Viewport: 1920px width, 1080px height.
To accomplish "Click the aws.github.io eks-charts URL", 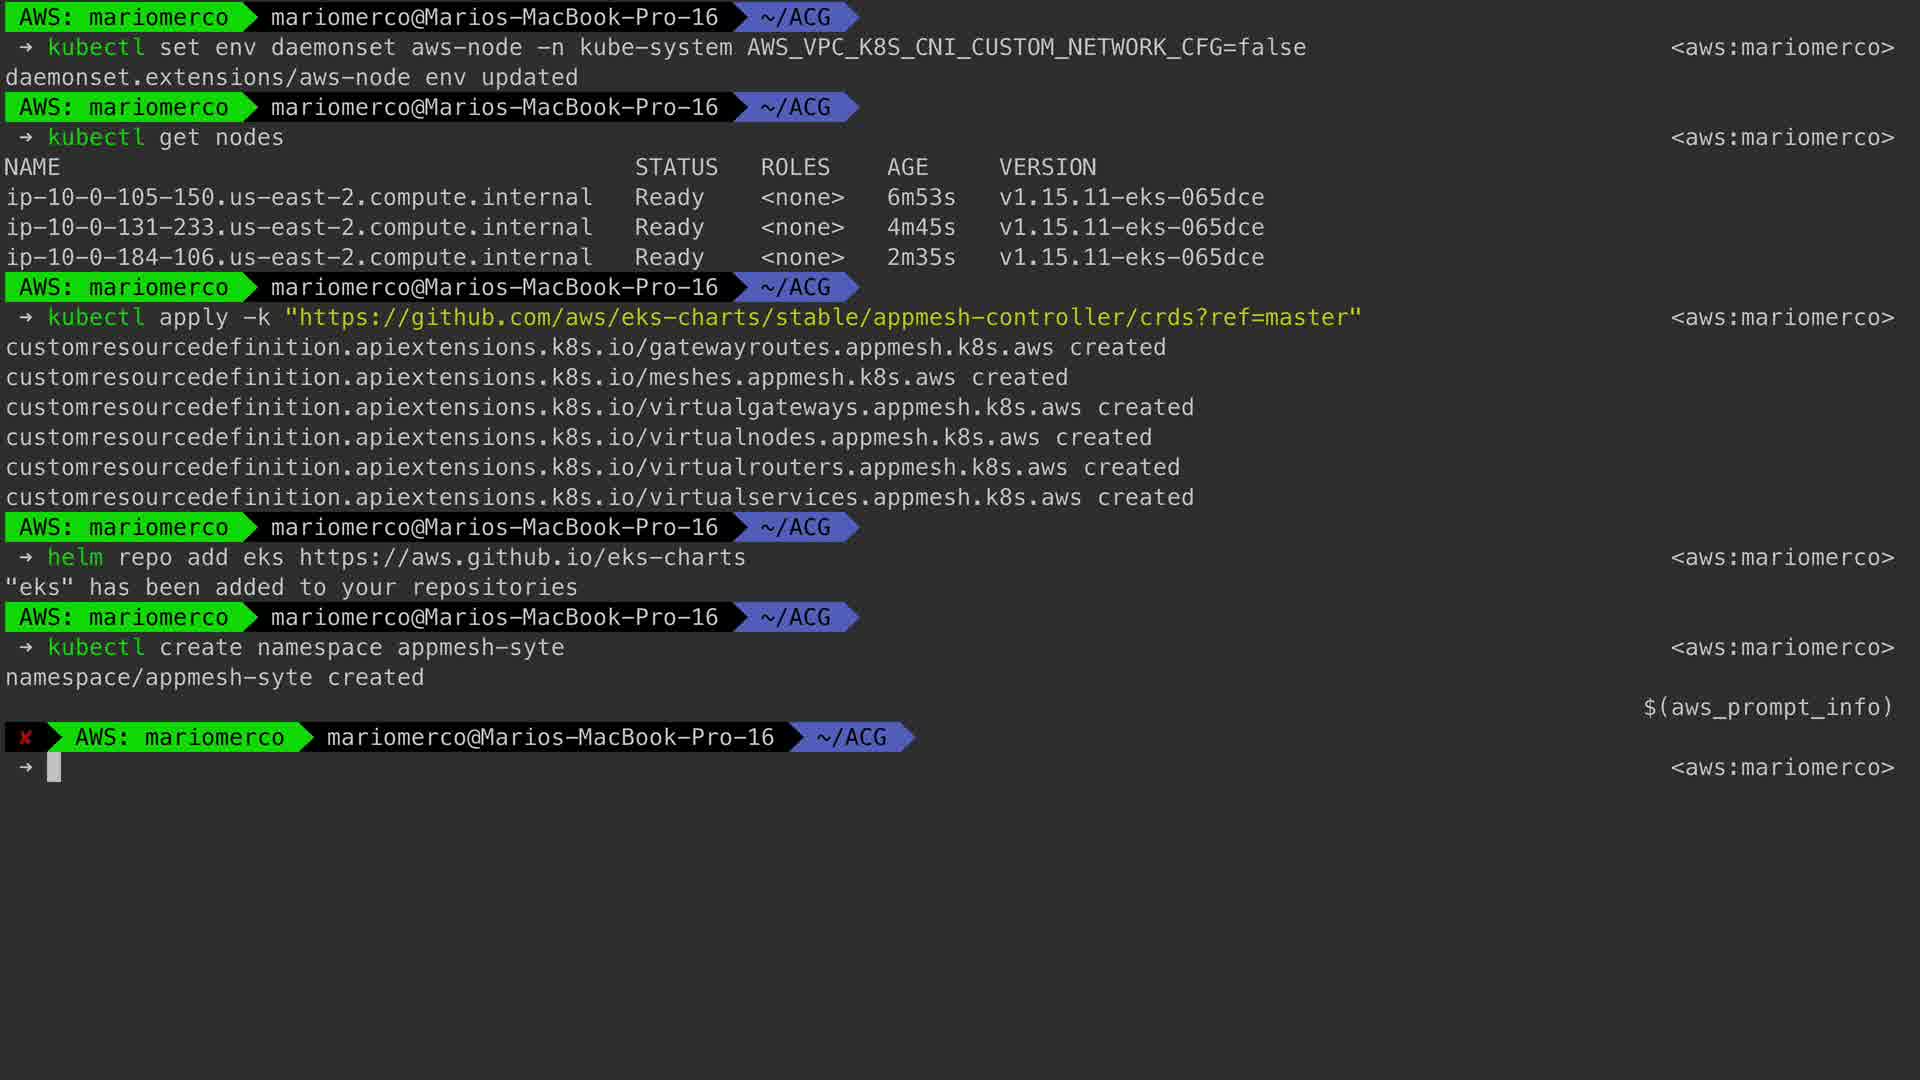I will (x=522, y=557).
